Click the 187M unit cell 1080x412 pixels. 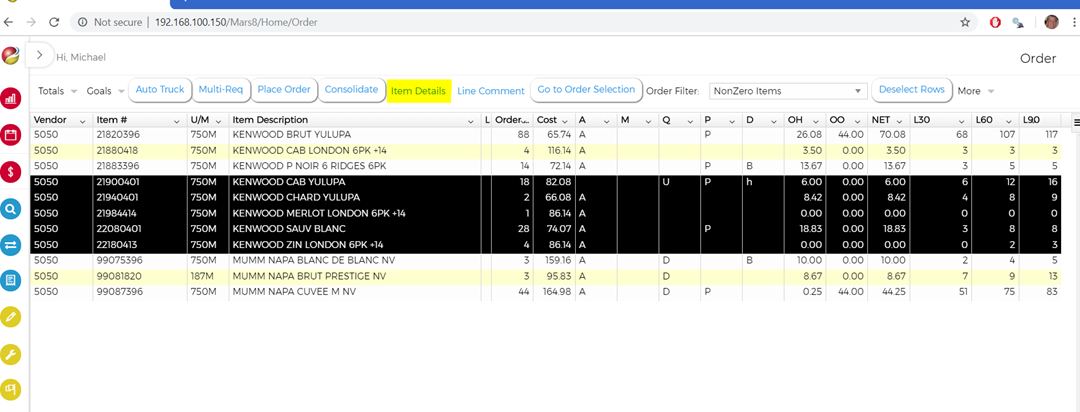point(208,276)
